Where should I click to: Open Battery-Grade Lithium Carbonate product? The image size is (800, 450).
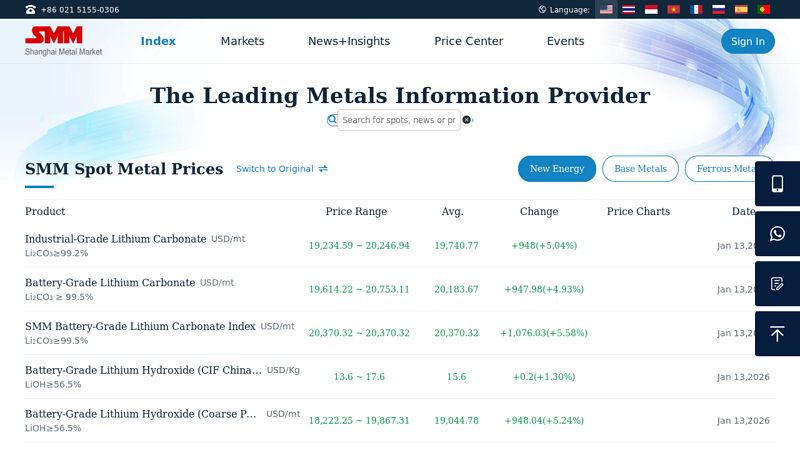point(110,283)
